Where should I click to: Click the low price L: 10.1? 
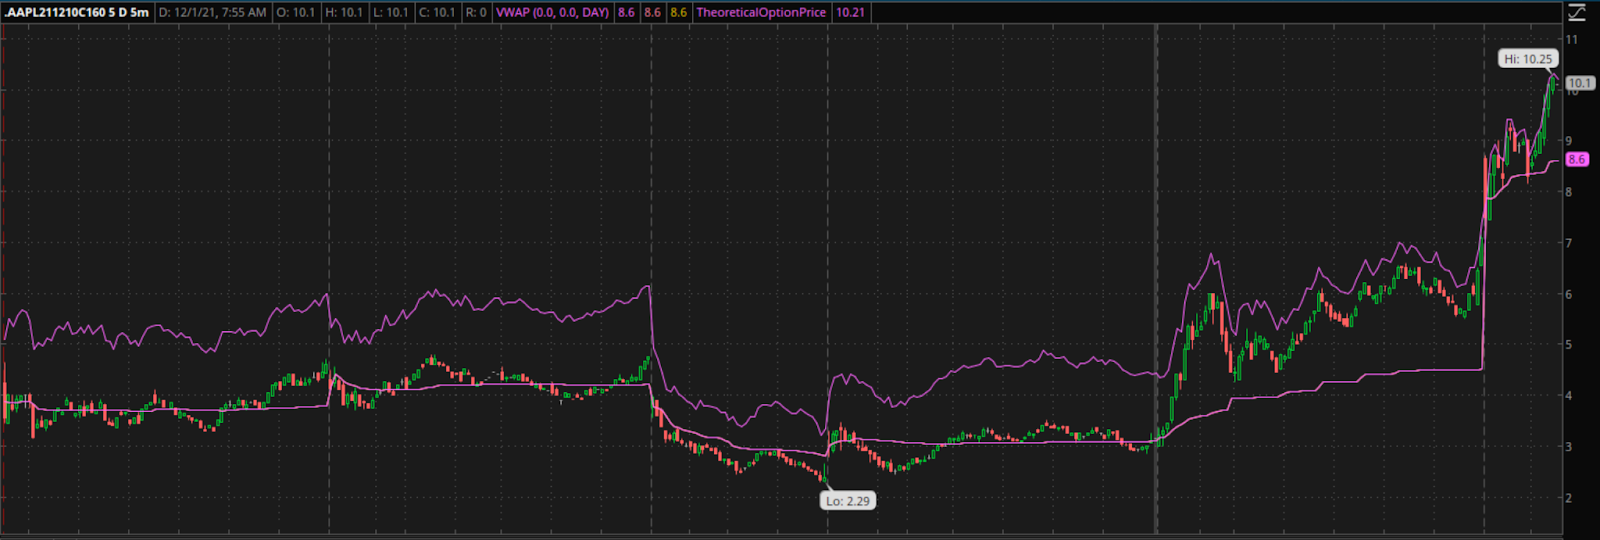click(x=390, y=12)
